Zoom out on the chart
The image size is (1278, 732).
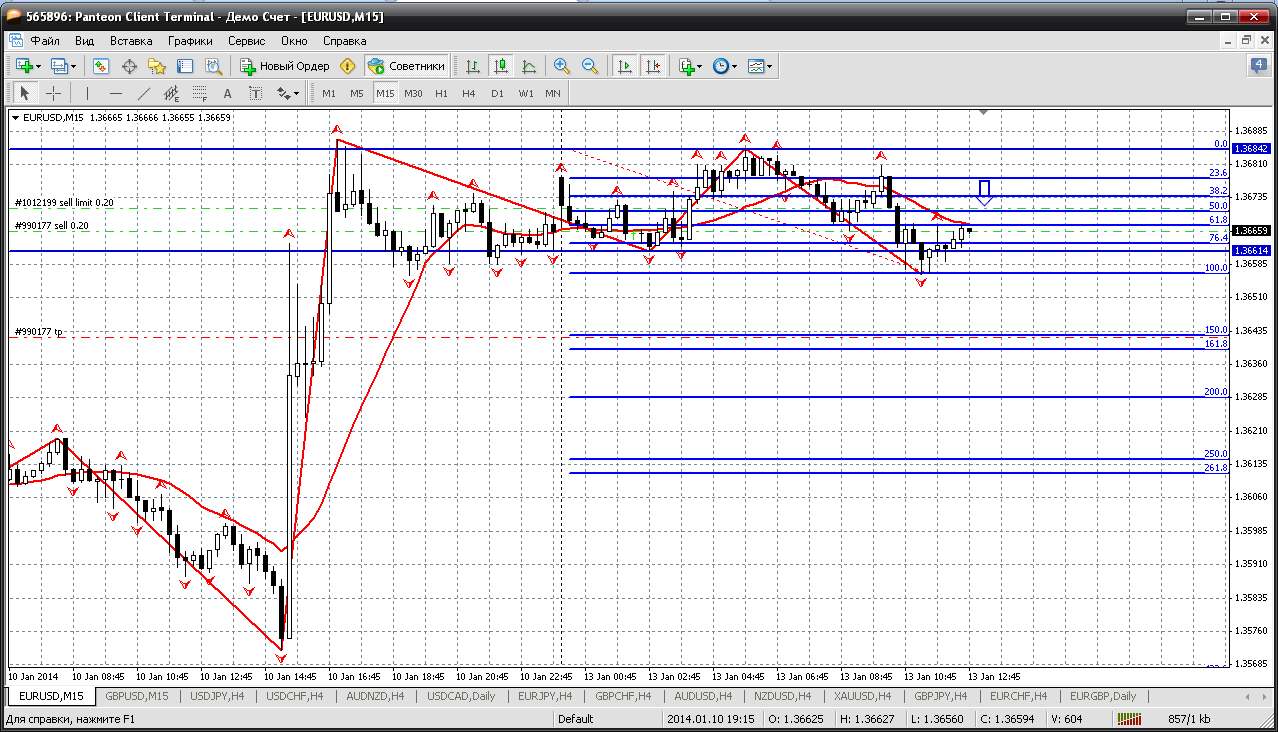pyautogui.click(x=590, y=66)
